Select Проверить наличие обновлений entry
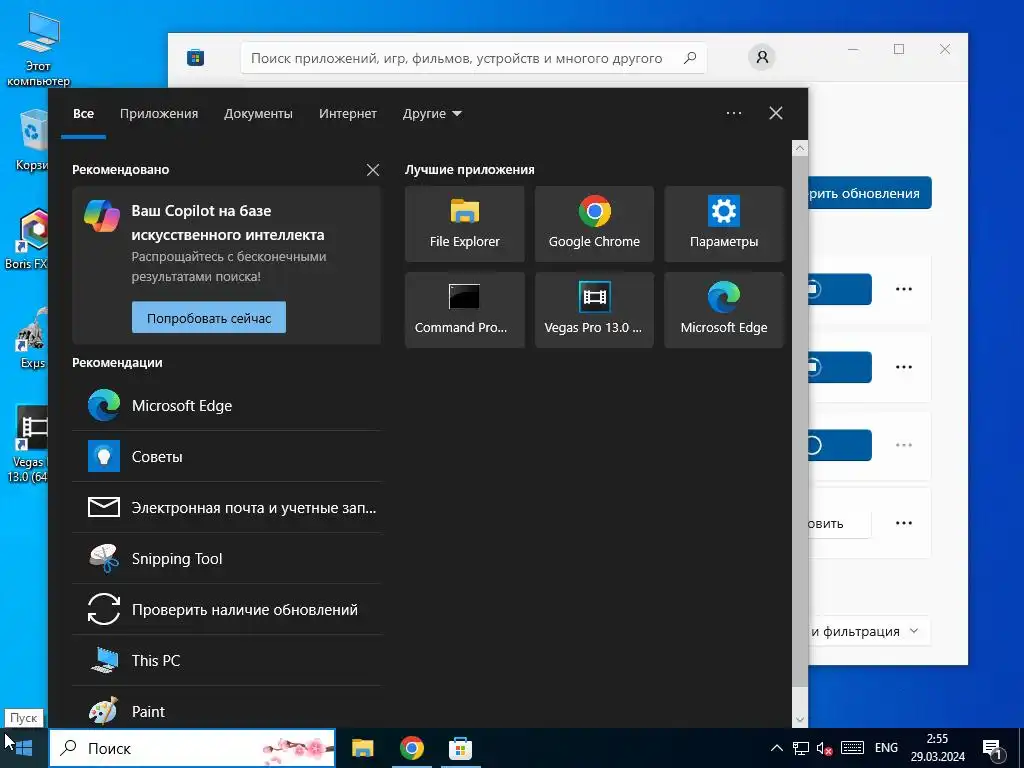Viewport: 1024px width, 768px height. [x=226, y=609]
